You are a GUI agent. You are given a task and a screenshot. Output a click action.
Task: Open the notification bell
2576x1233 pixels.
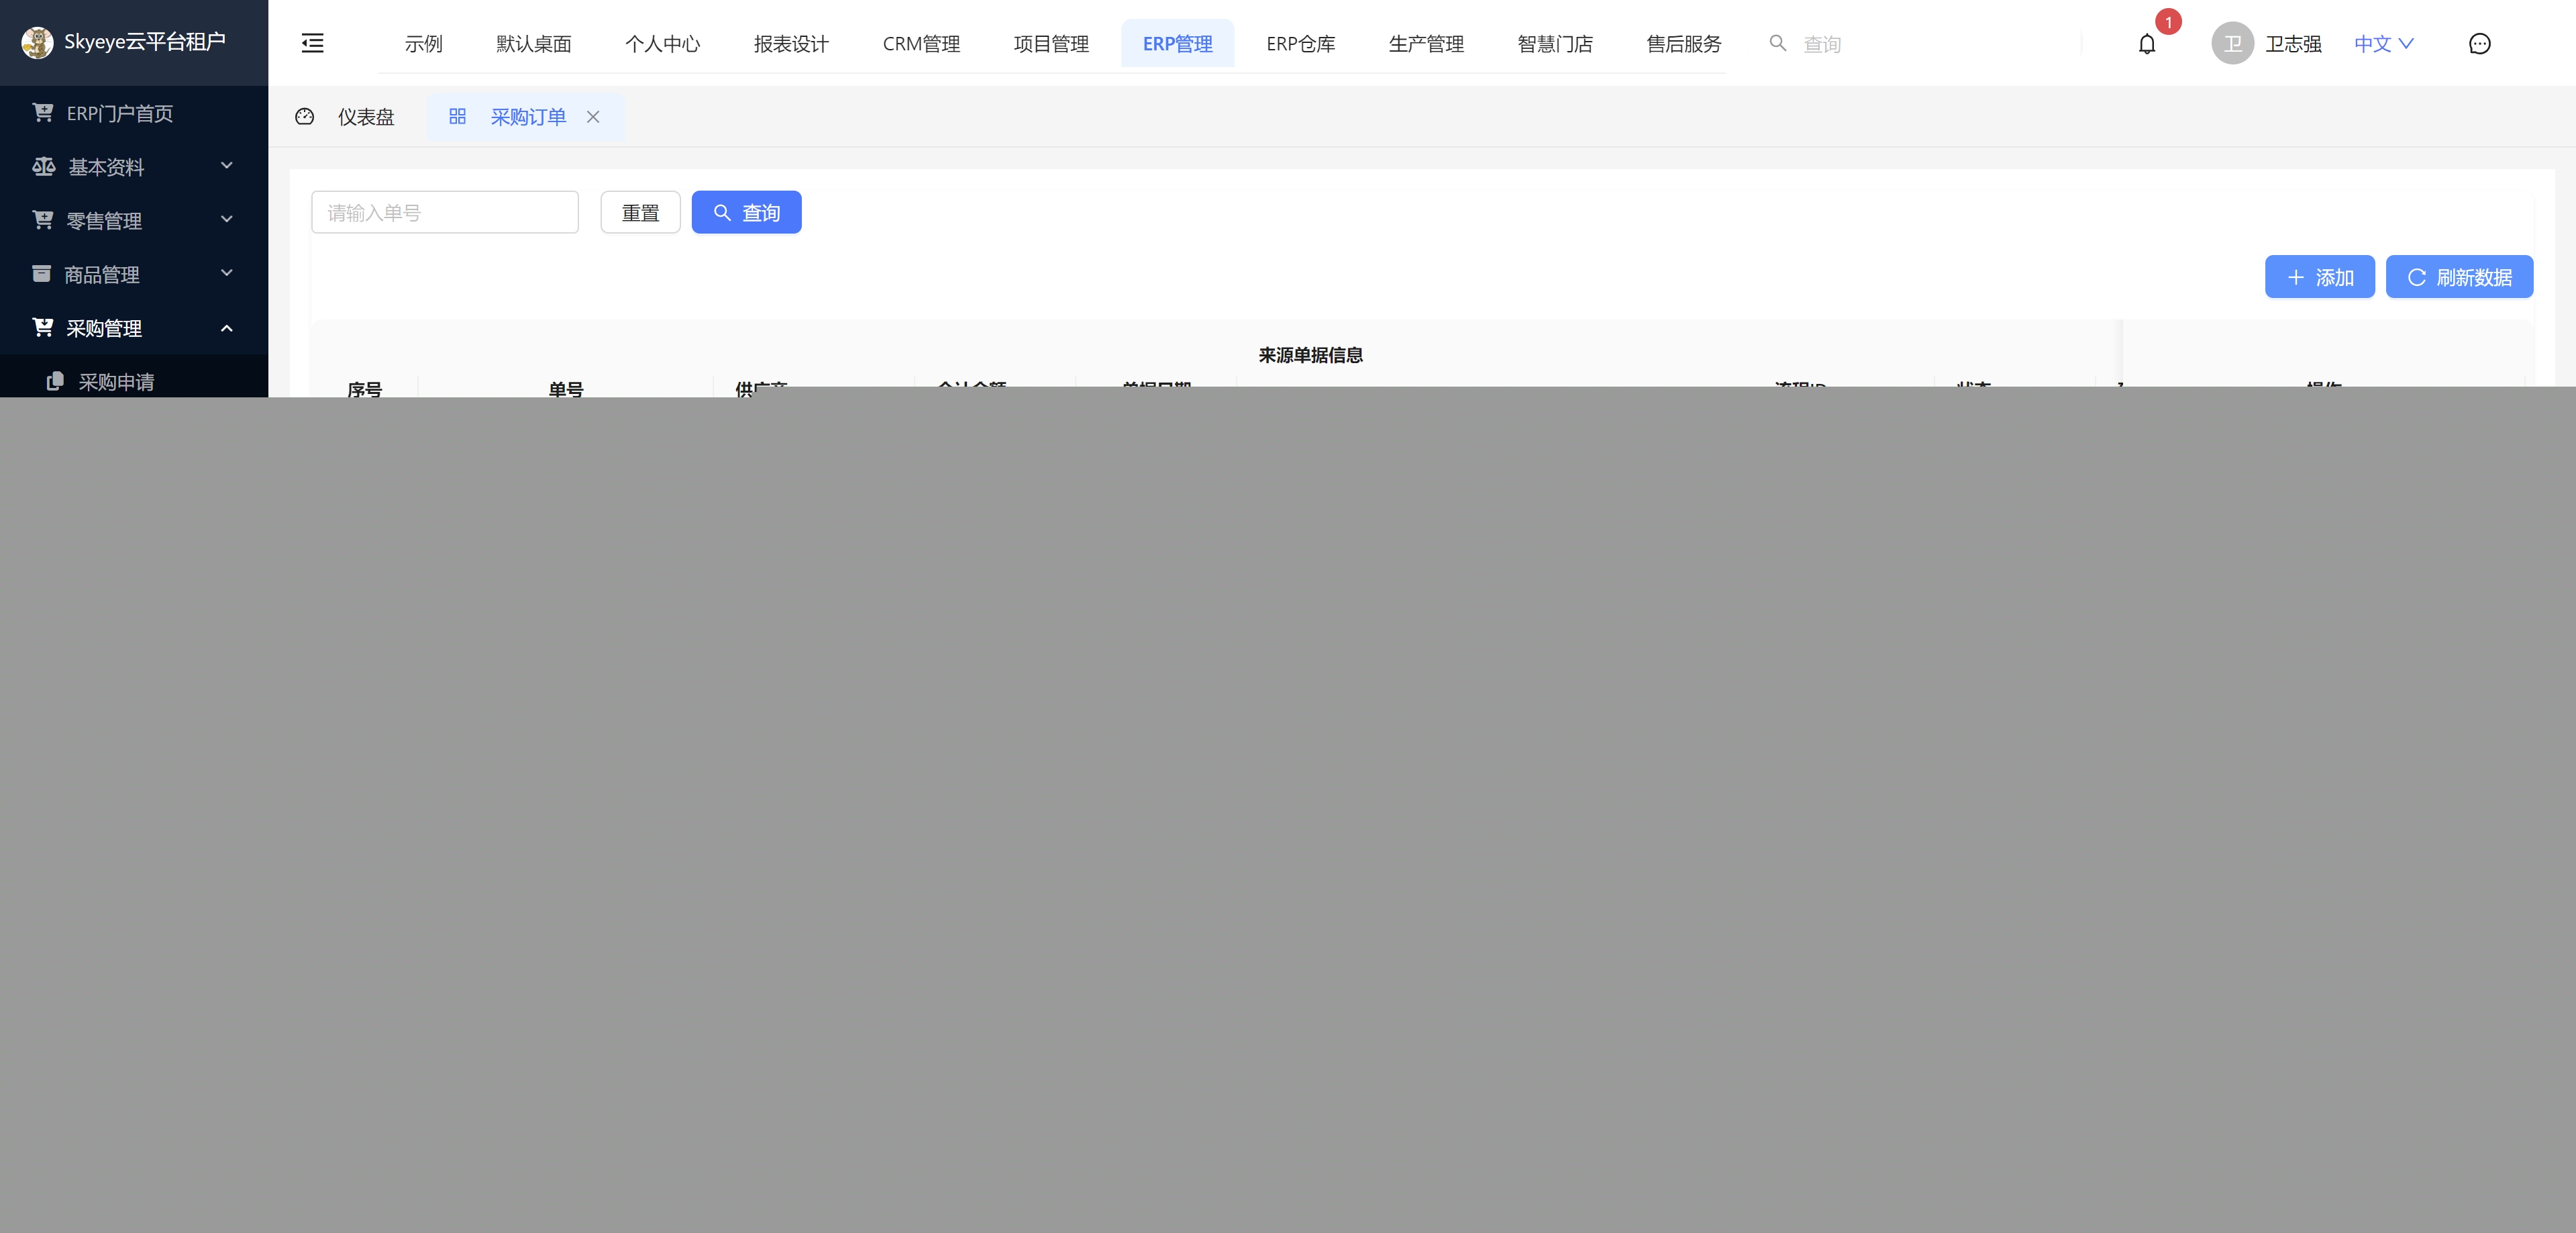pyautogui.click(x=2146, y=44)
